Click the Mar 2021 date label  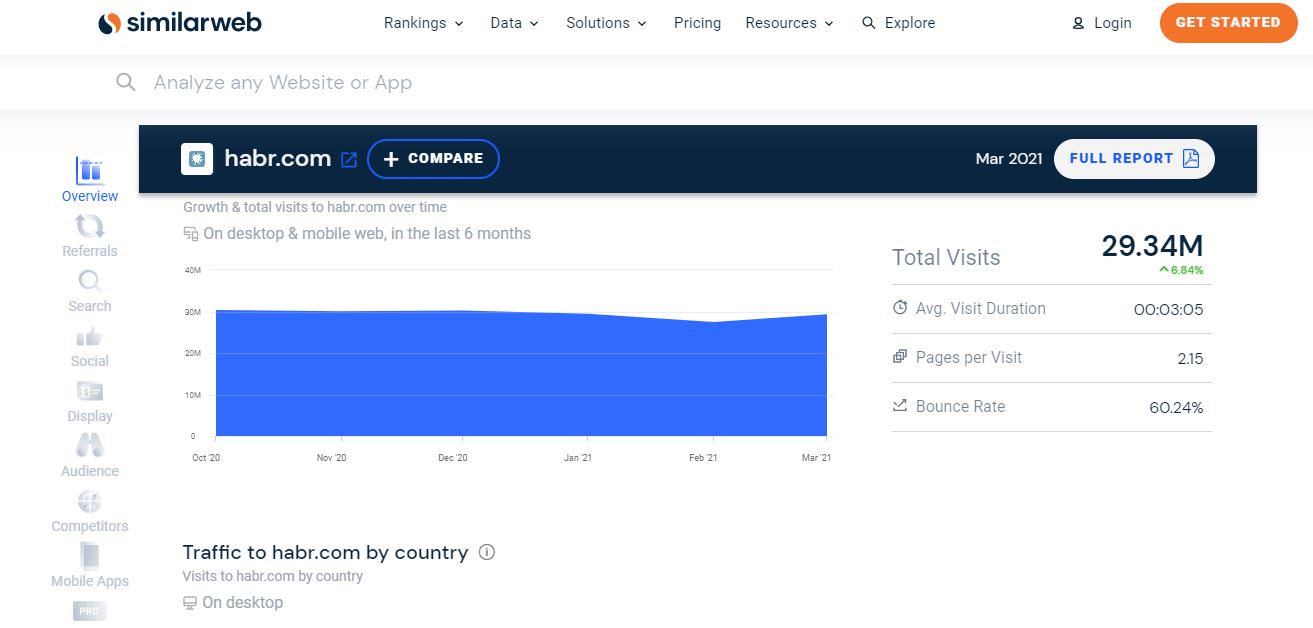click(1009, 158)
